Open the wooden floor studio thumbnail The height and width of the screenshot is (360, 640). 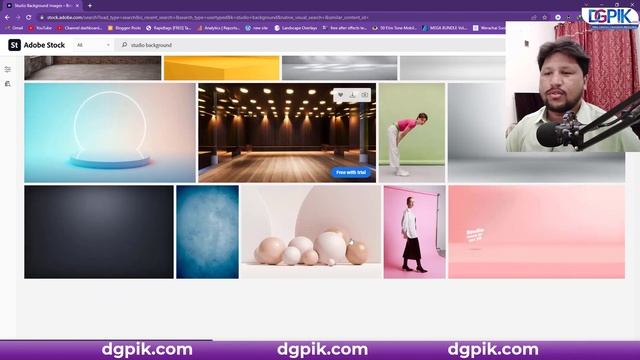[x=287, y=133]
